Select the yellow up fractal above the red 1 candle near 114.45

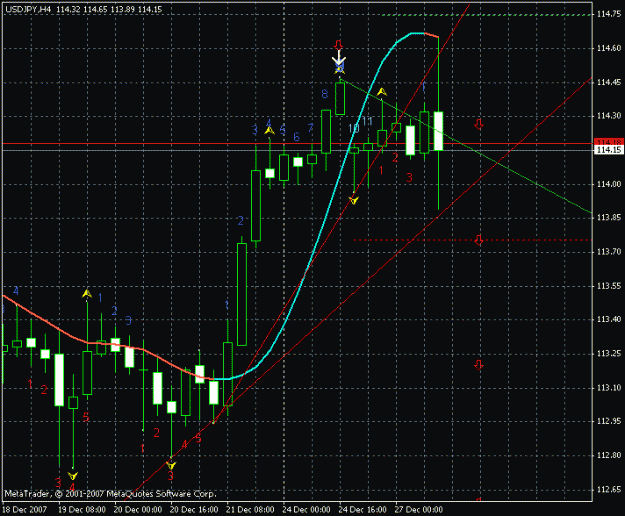[382, 92]
